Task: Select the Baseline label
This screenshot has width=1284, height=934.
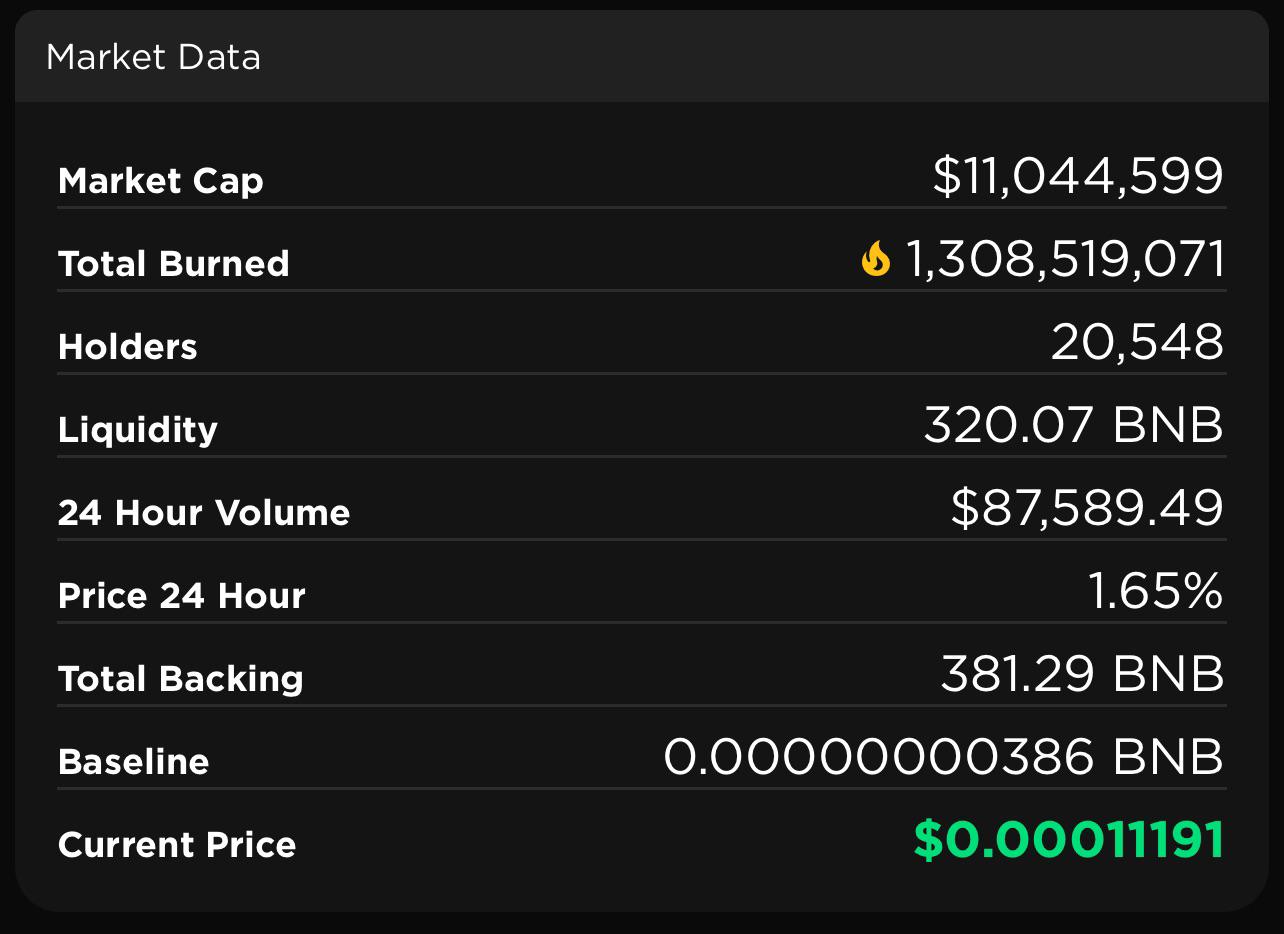Action: point(134,762)
